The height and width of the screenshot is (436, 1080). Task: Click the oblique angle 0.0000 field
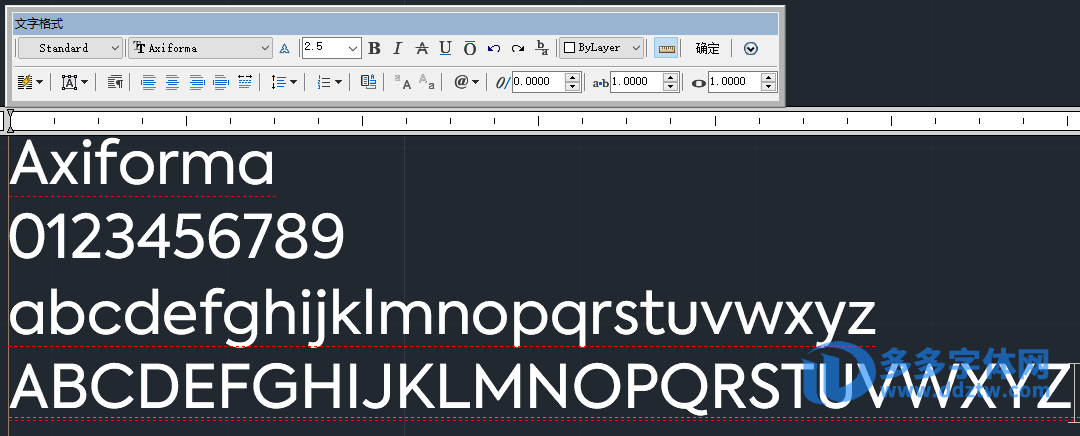(538, 82)
